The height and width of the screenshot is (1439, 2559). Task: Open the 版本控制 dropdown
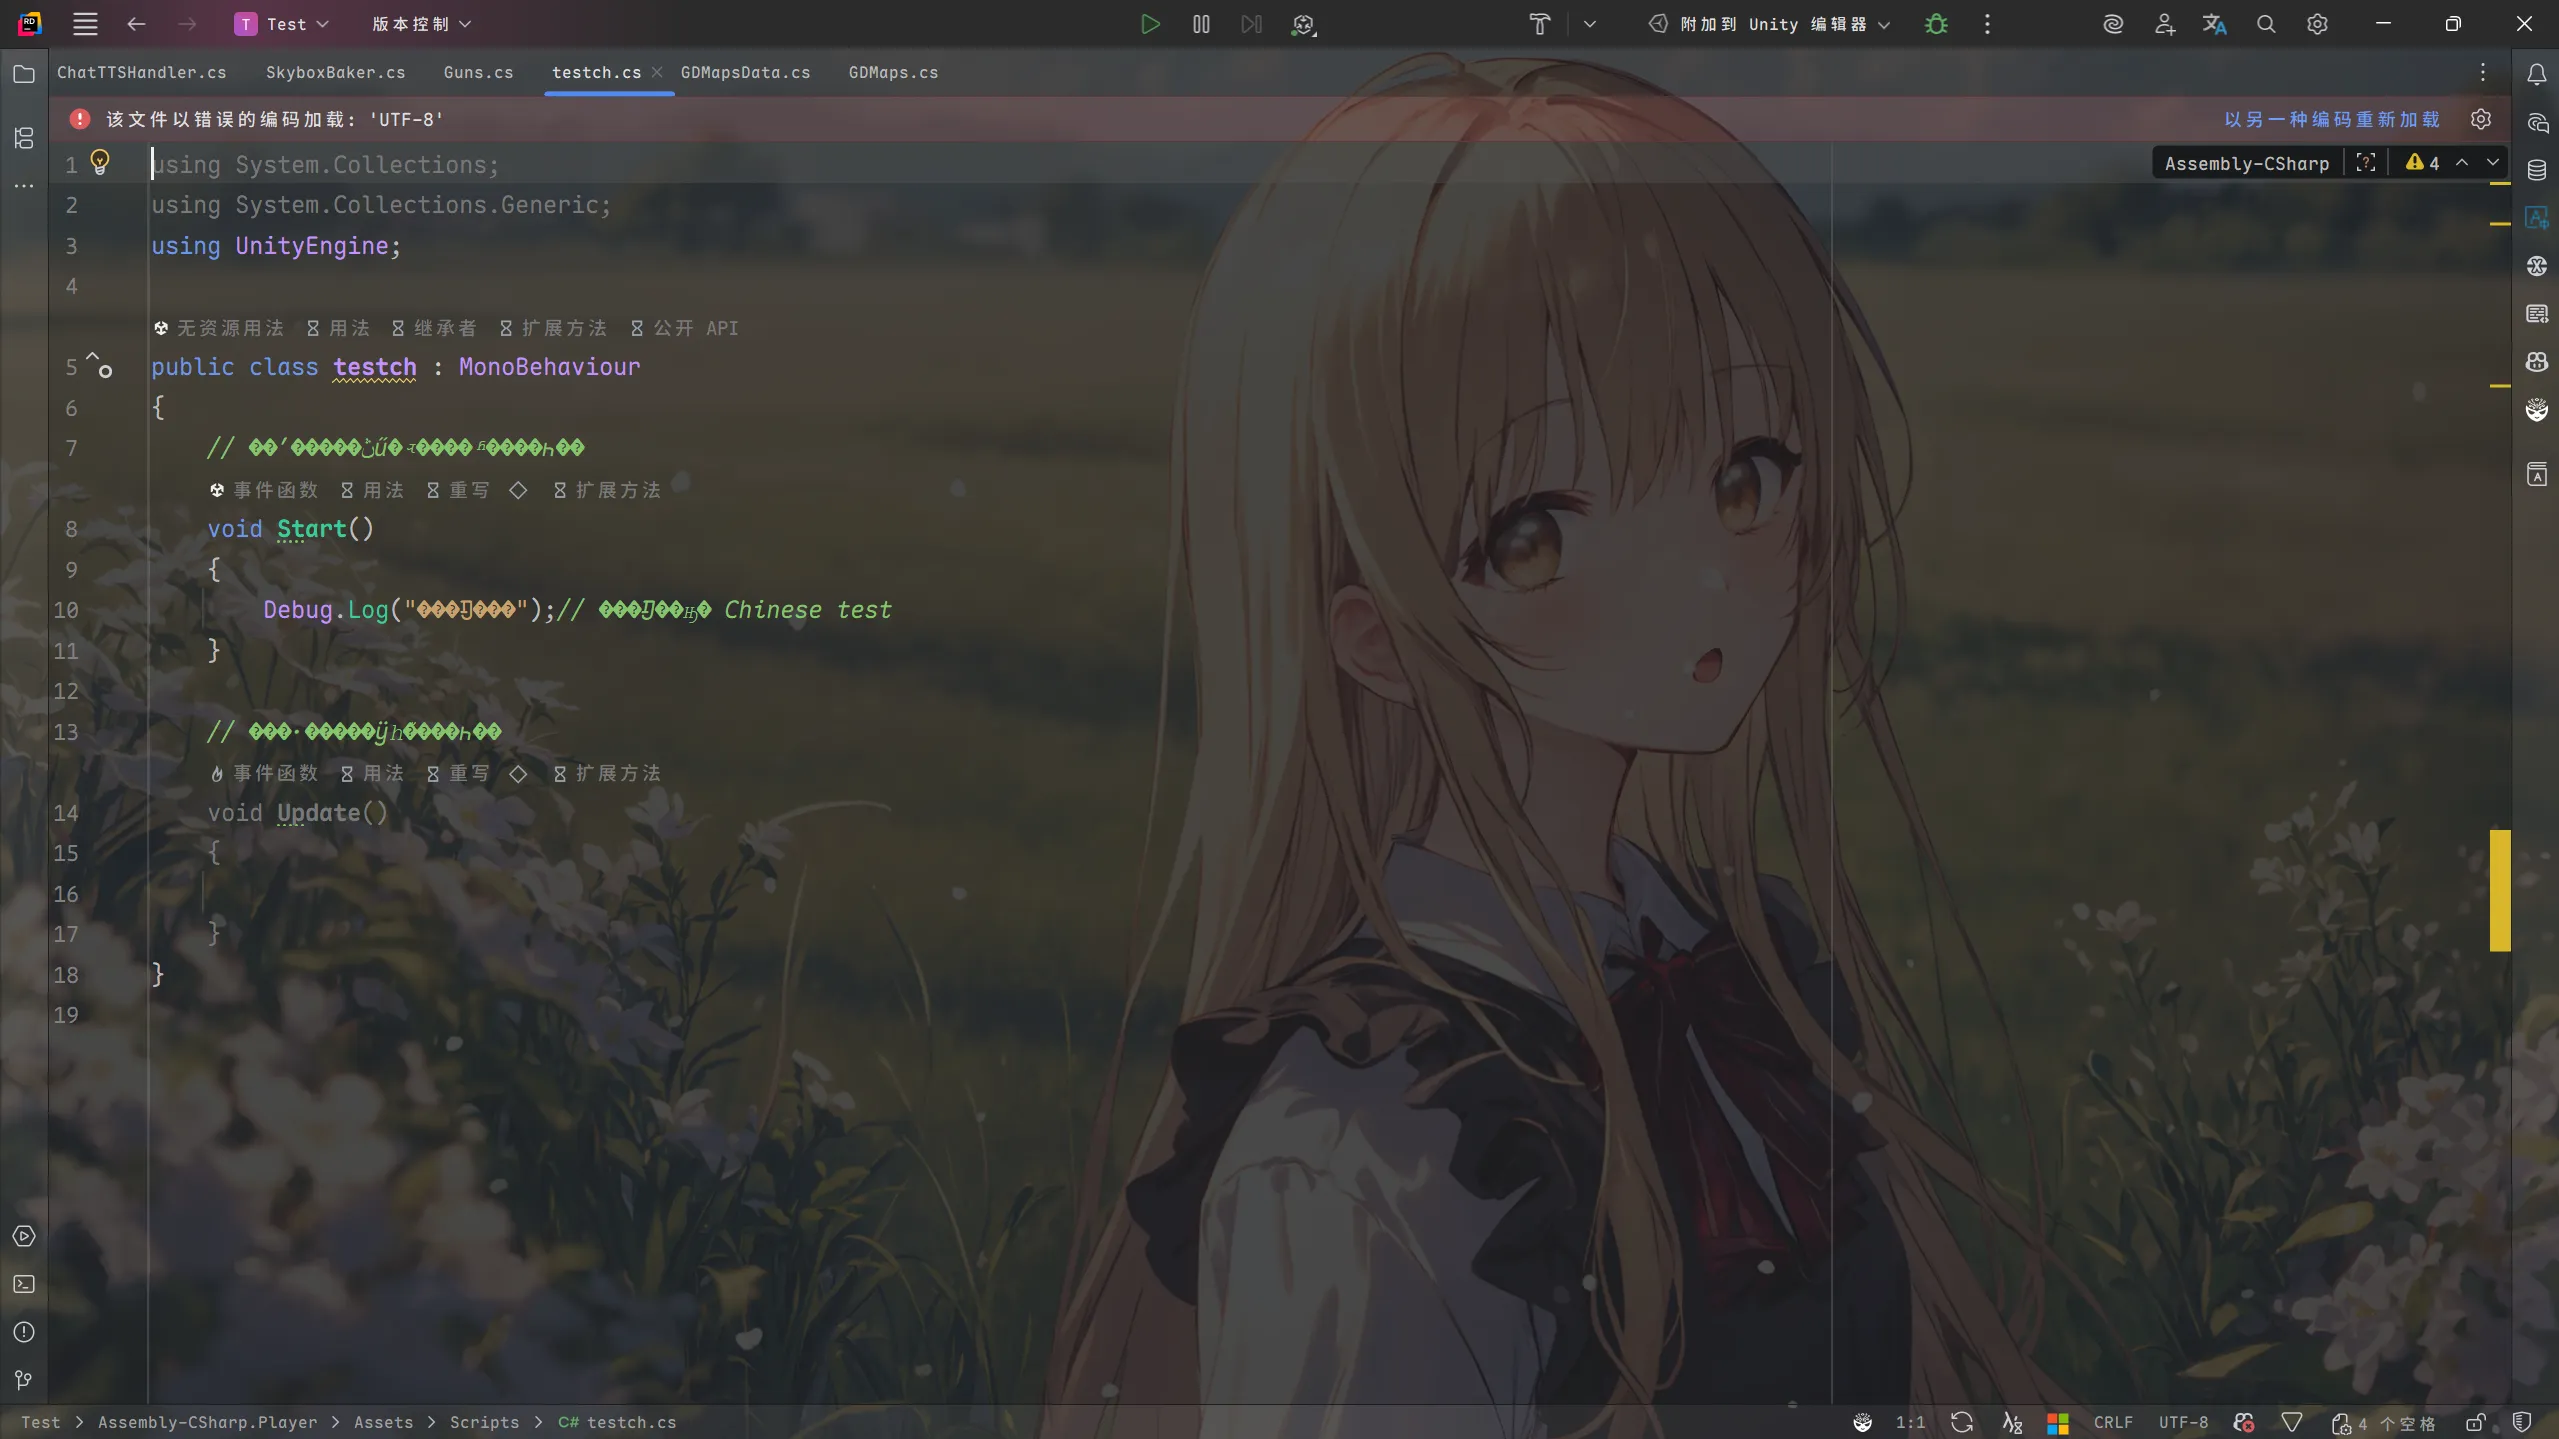(x=418, y=24)
